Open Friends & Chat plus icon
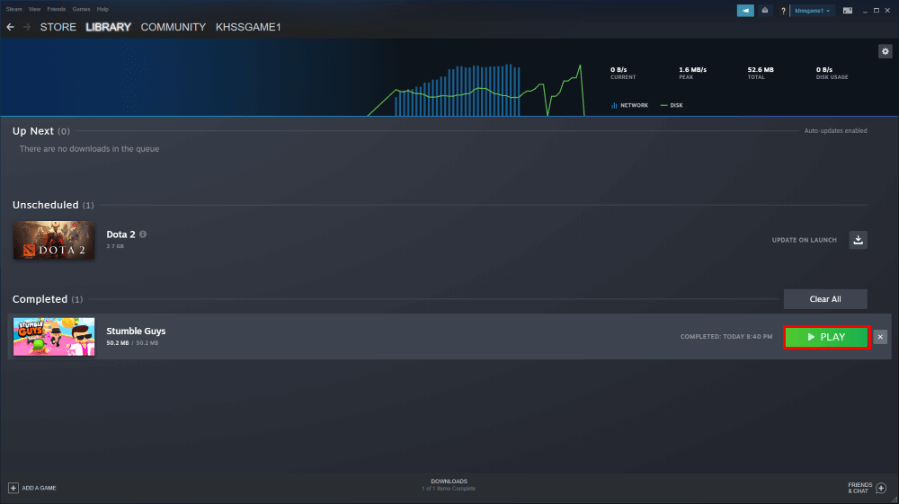 pyautogui.click(x=881, y=488)
